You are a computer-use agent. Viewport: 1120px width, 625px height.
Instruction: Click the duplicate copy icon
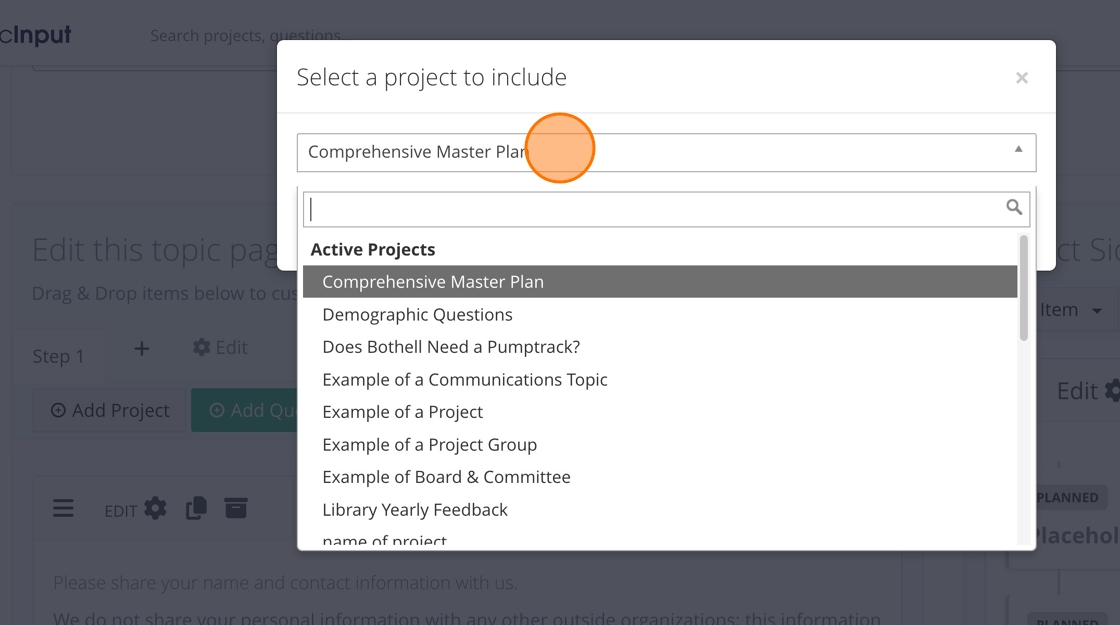196,508
